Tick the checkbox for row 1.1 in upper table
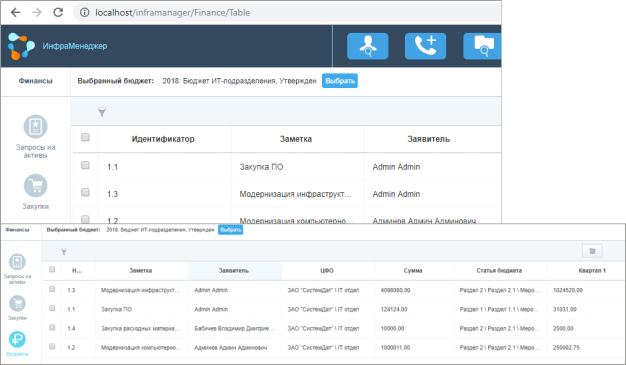 [x=85, y=165]
